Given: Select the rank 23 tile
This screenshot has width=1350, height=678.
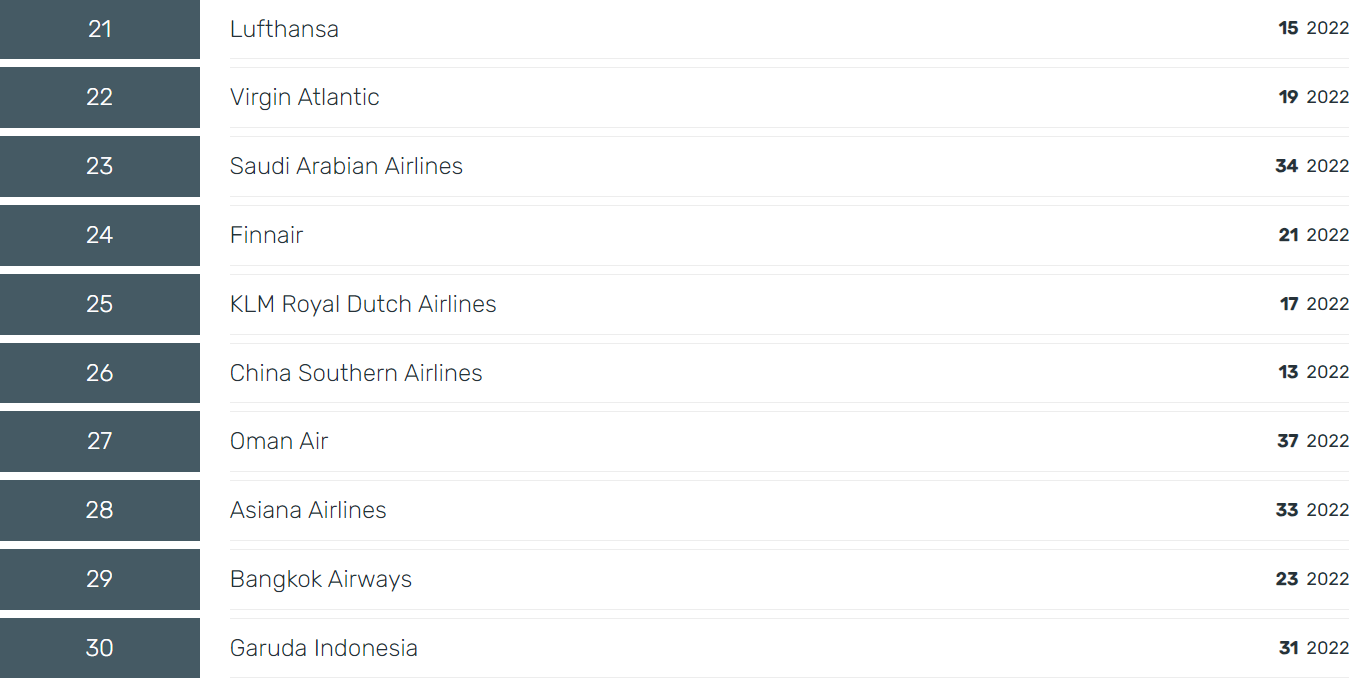Looking at the screenshot, I should [100, 166].
